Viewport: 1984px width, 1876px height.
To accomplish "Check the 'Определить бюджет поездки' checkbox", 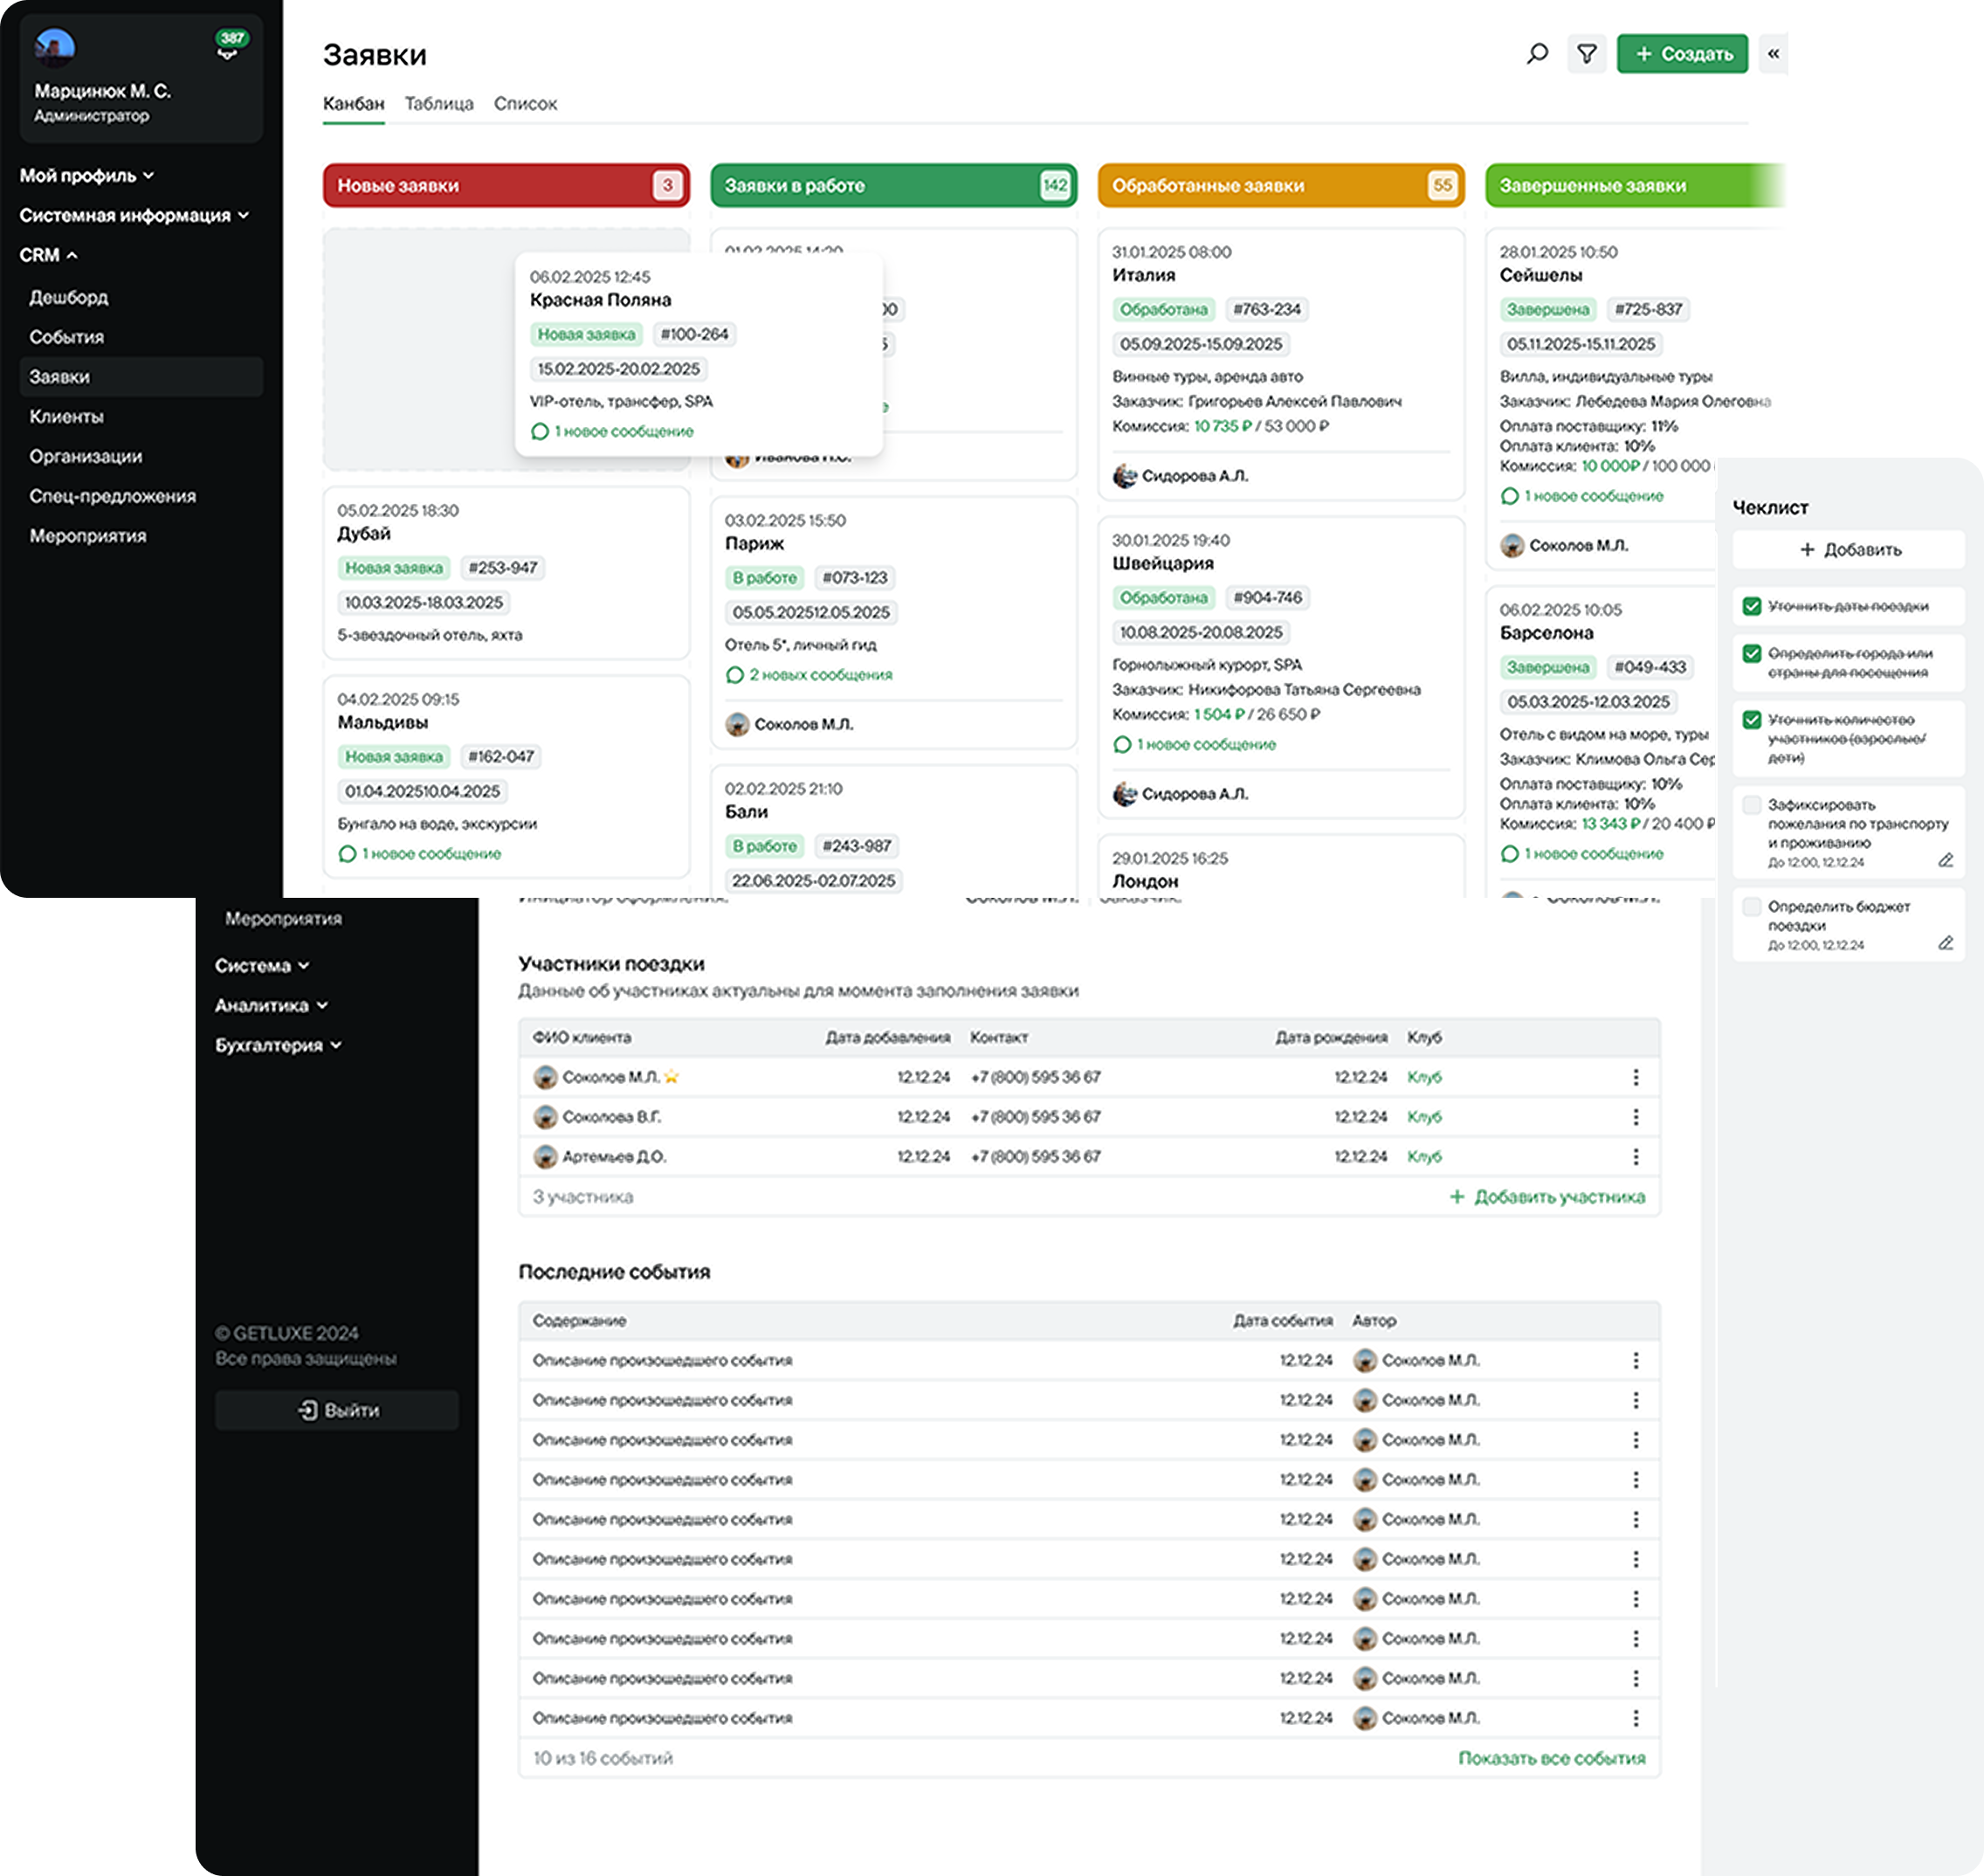I will (x=1752, y=907).
